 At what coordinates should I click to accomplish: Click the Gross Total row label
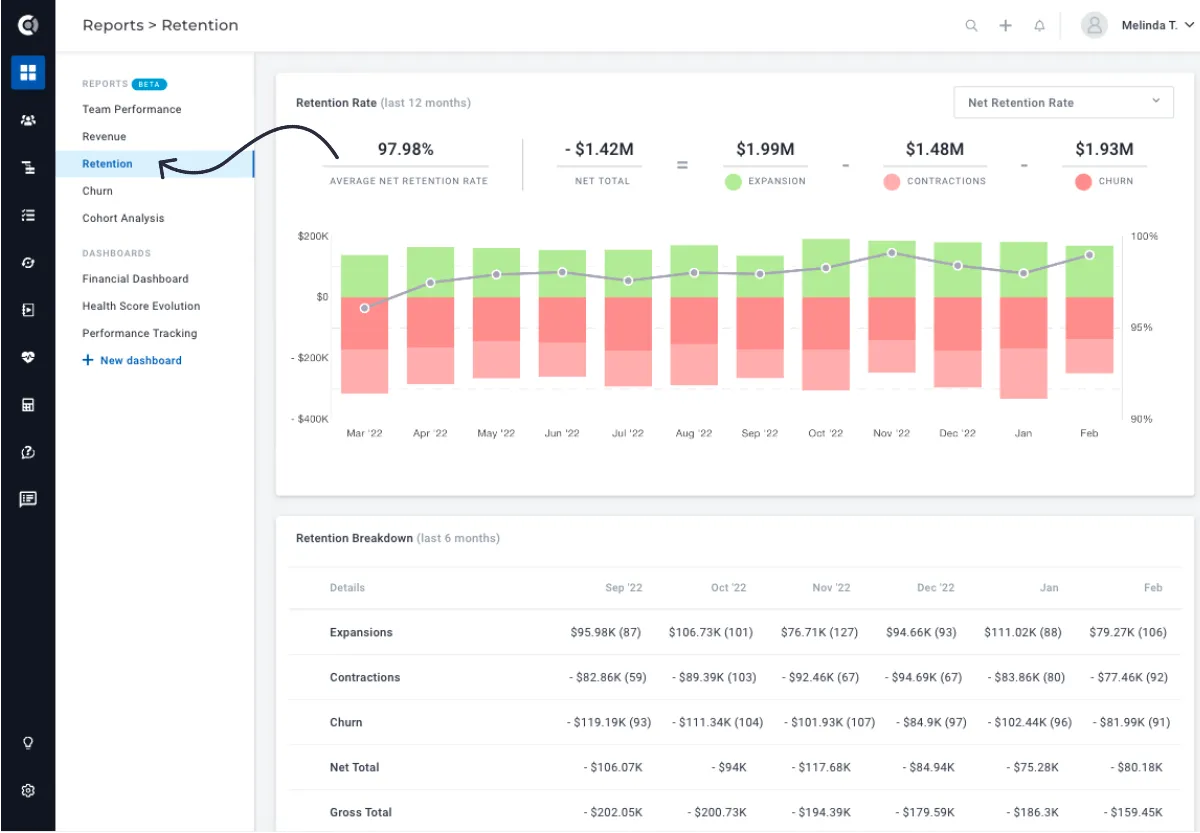tap(361, 812)
